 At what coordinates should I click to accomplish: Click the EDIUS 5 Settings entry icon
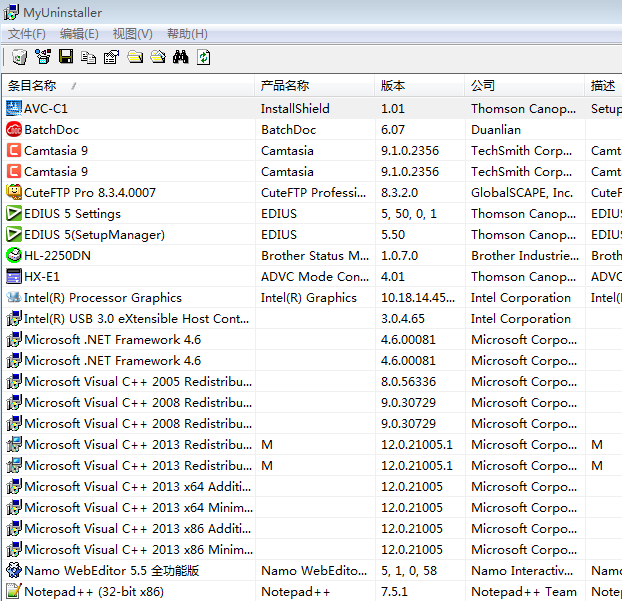click(14, 213)
